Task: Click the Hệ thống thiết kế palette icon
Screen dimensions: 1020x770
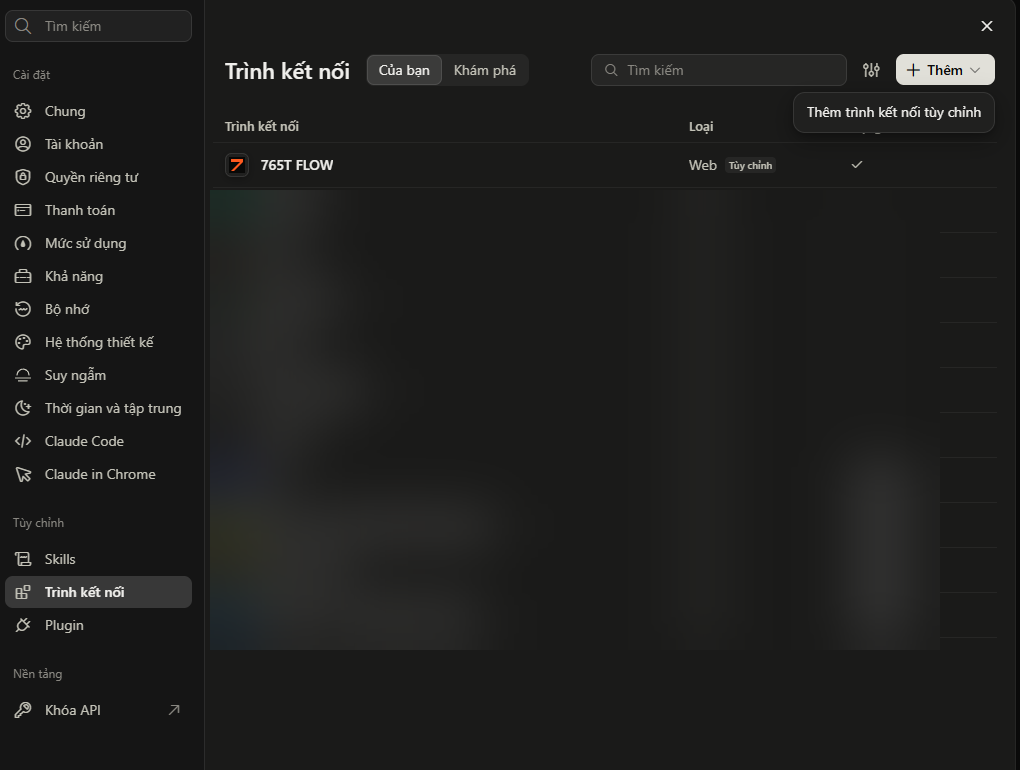Action: coord(23,342)
